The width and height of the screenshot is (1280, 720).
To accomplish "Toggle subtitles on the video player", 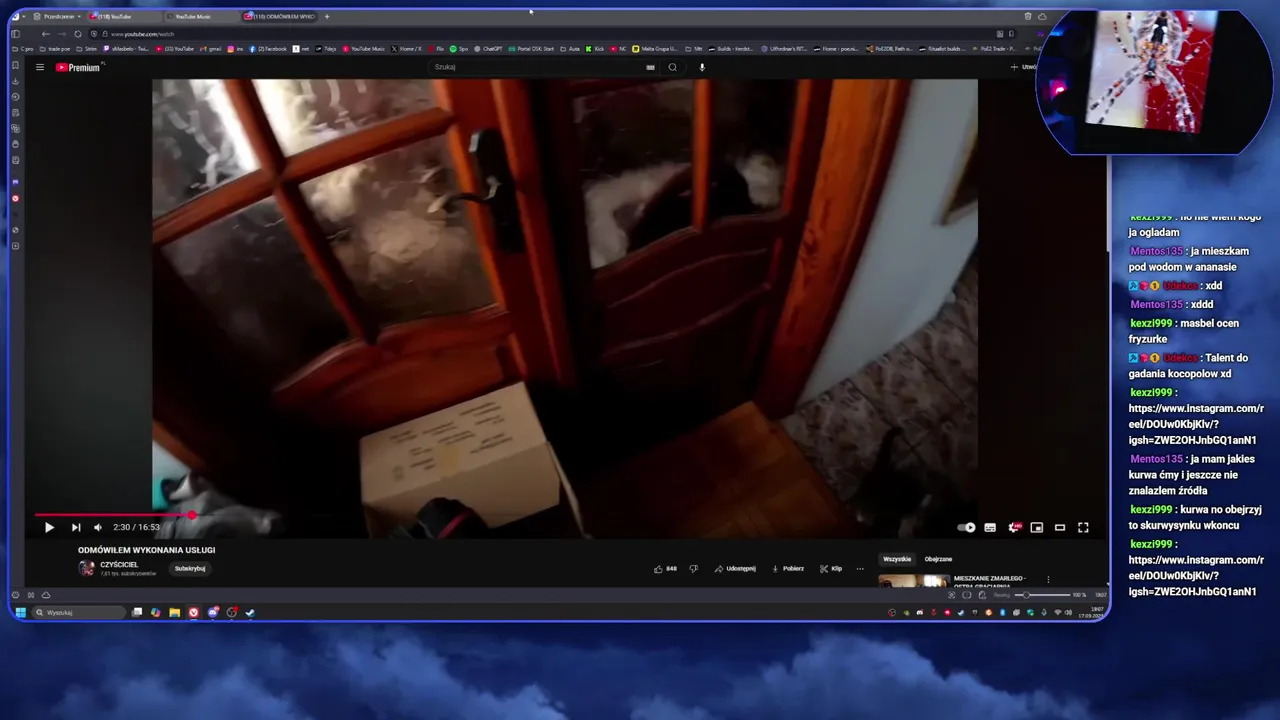I will pyautogui.click(x=990, y=527).
